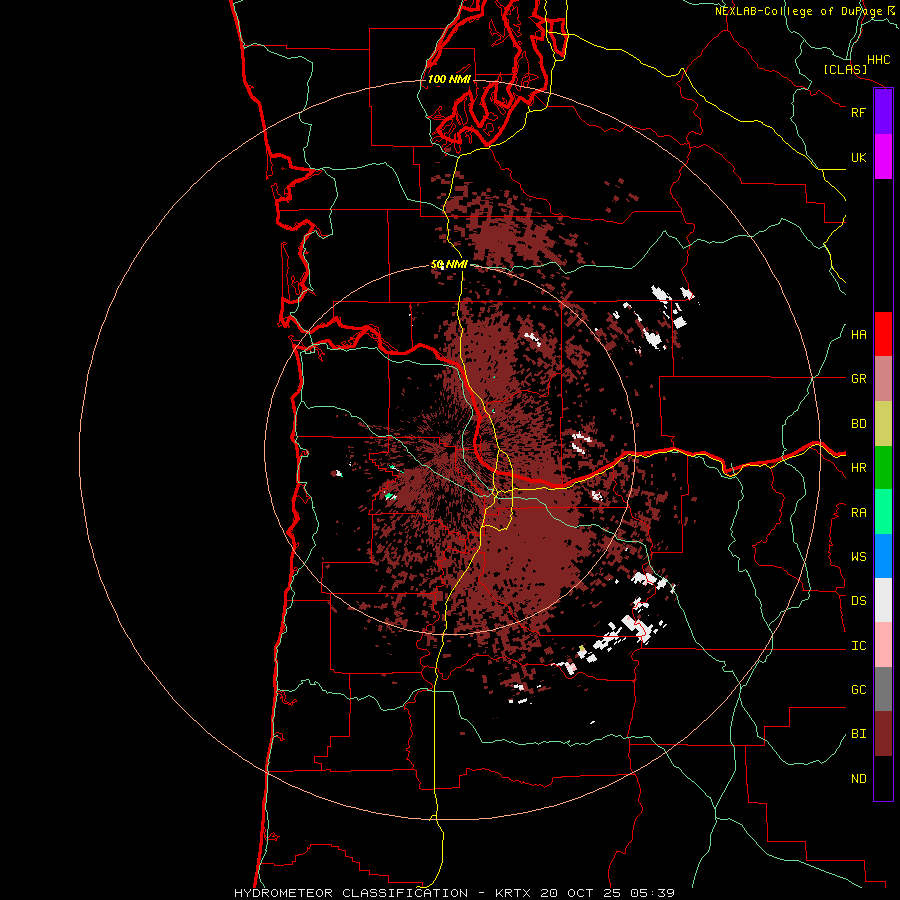Click the [CLAS] units label
The width and height of the screenshot is (900, 900).
pos(845,69)
